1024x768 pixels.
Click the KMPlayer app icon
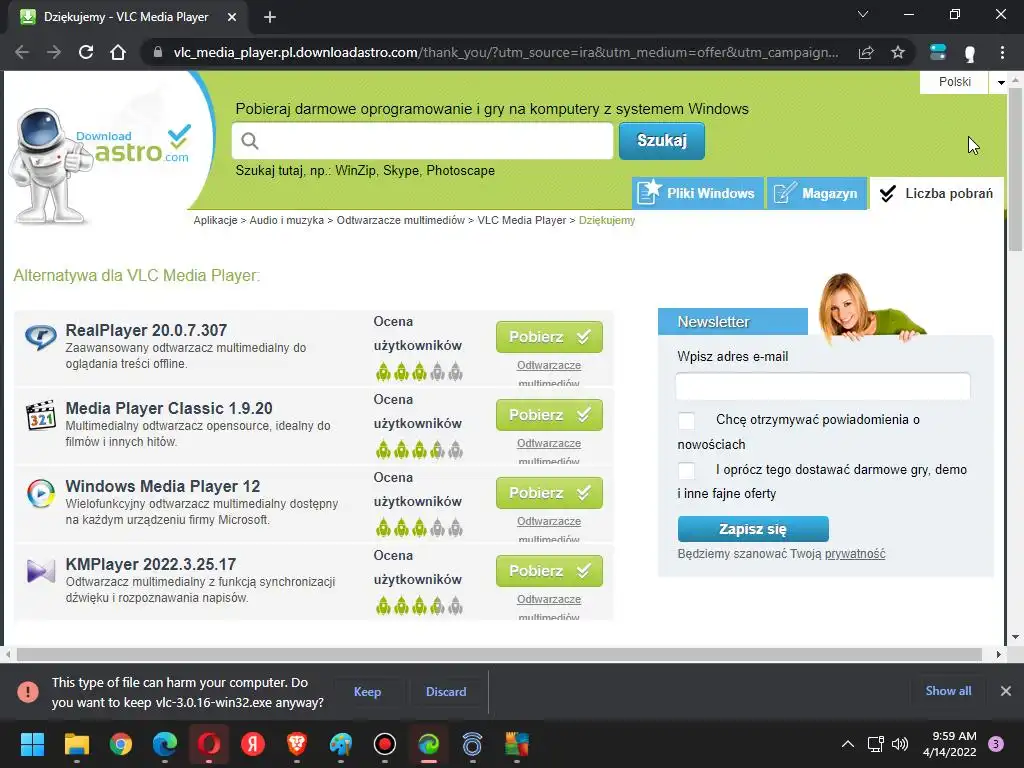click(40, 571)
